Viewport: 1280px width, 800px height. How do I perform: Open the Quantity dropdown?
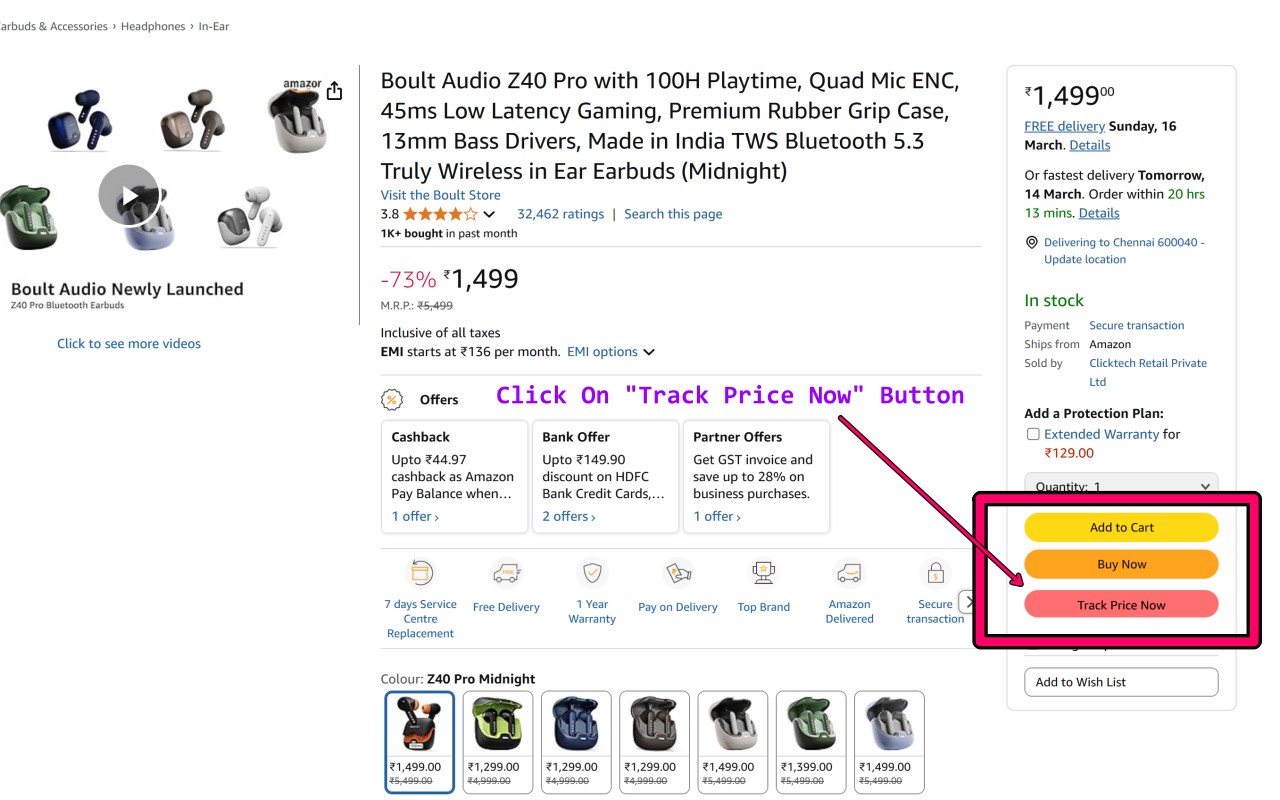coord(1121,485)
